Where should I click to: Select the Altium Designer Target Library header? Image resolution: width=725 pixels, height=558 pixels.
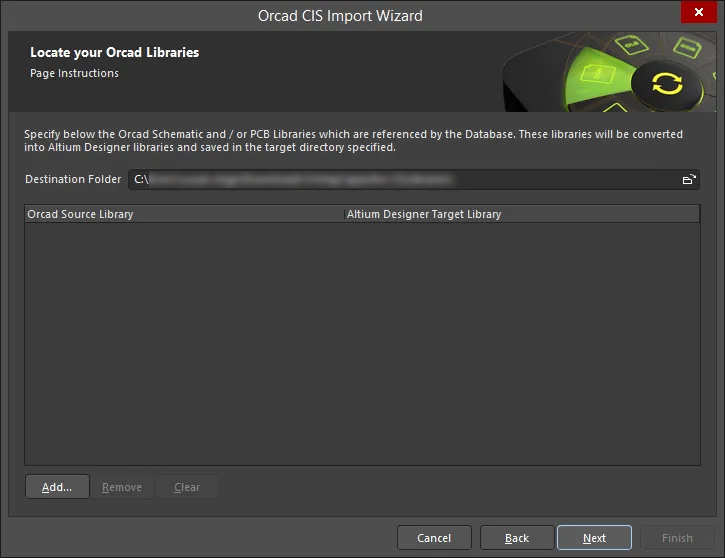[522, 214]
